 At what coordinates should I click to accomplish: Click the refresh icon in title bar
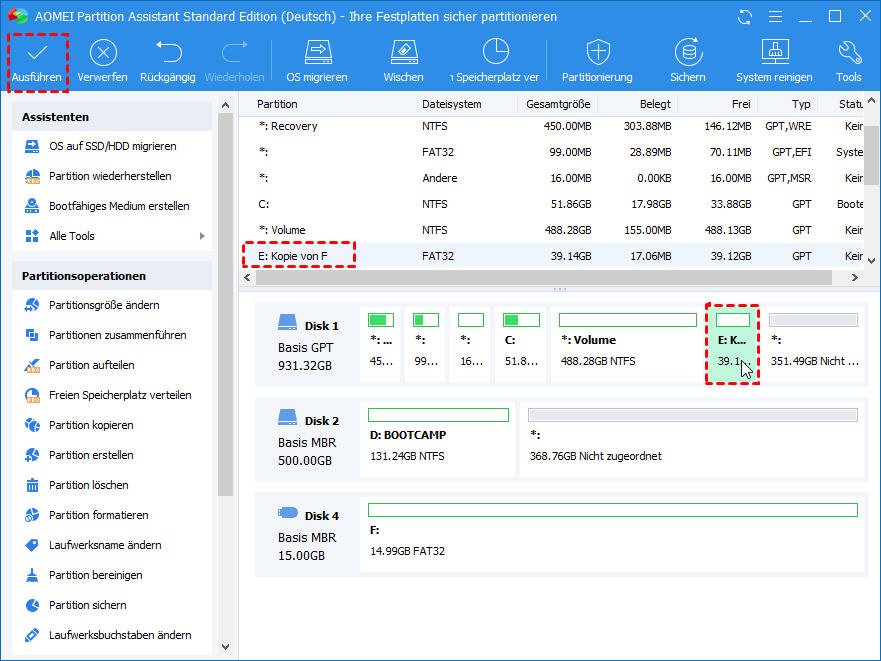pos(745,17)
